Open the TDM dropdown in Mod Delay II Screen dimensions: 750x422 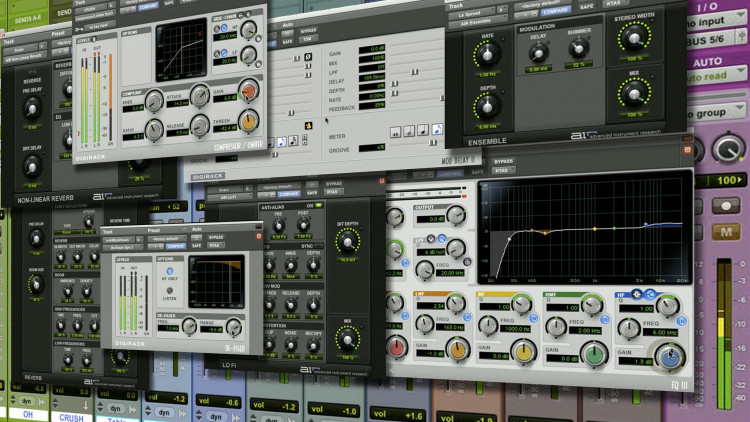pyautogui.click(x=308, y=39)
